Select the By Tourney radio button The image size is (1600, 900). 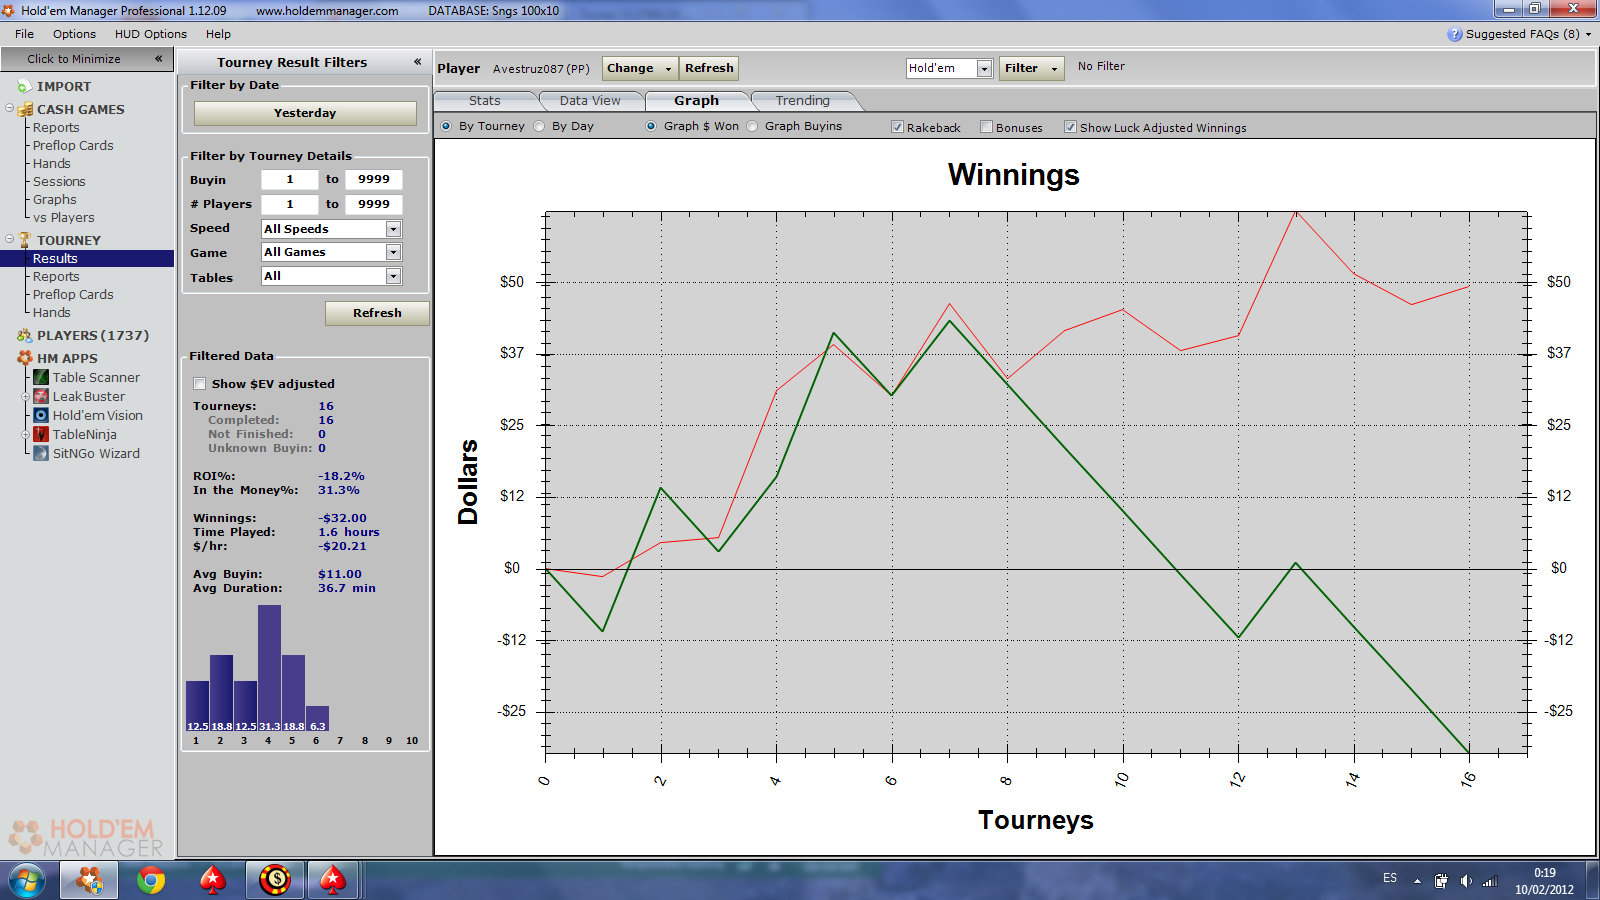coord(446,126)
